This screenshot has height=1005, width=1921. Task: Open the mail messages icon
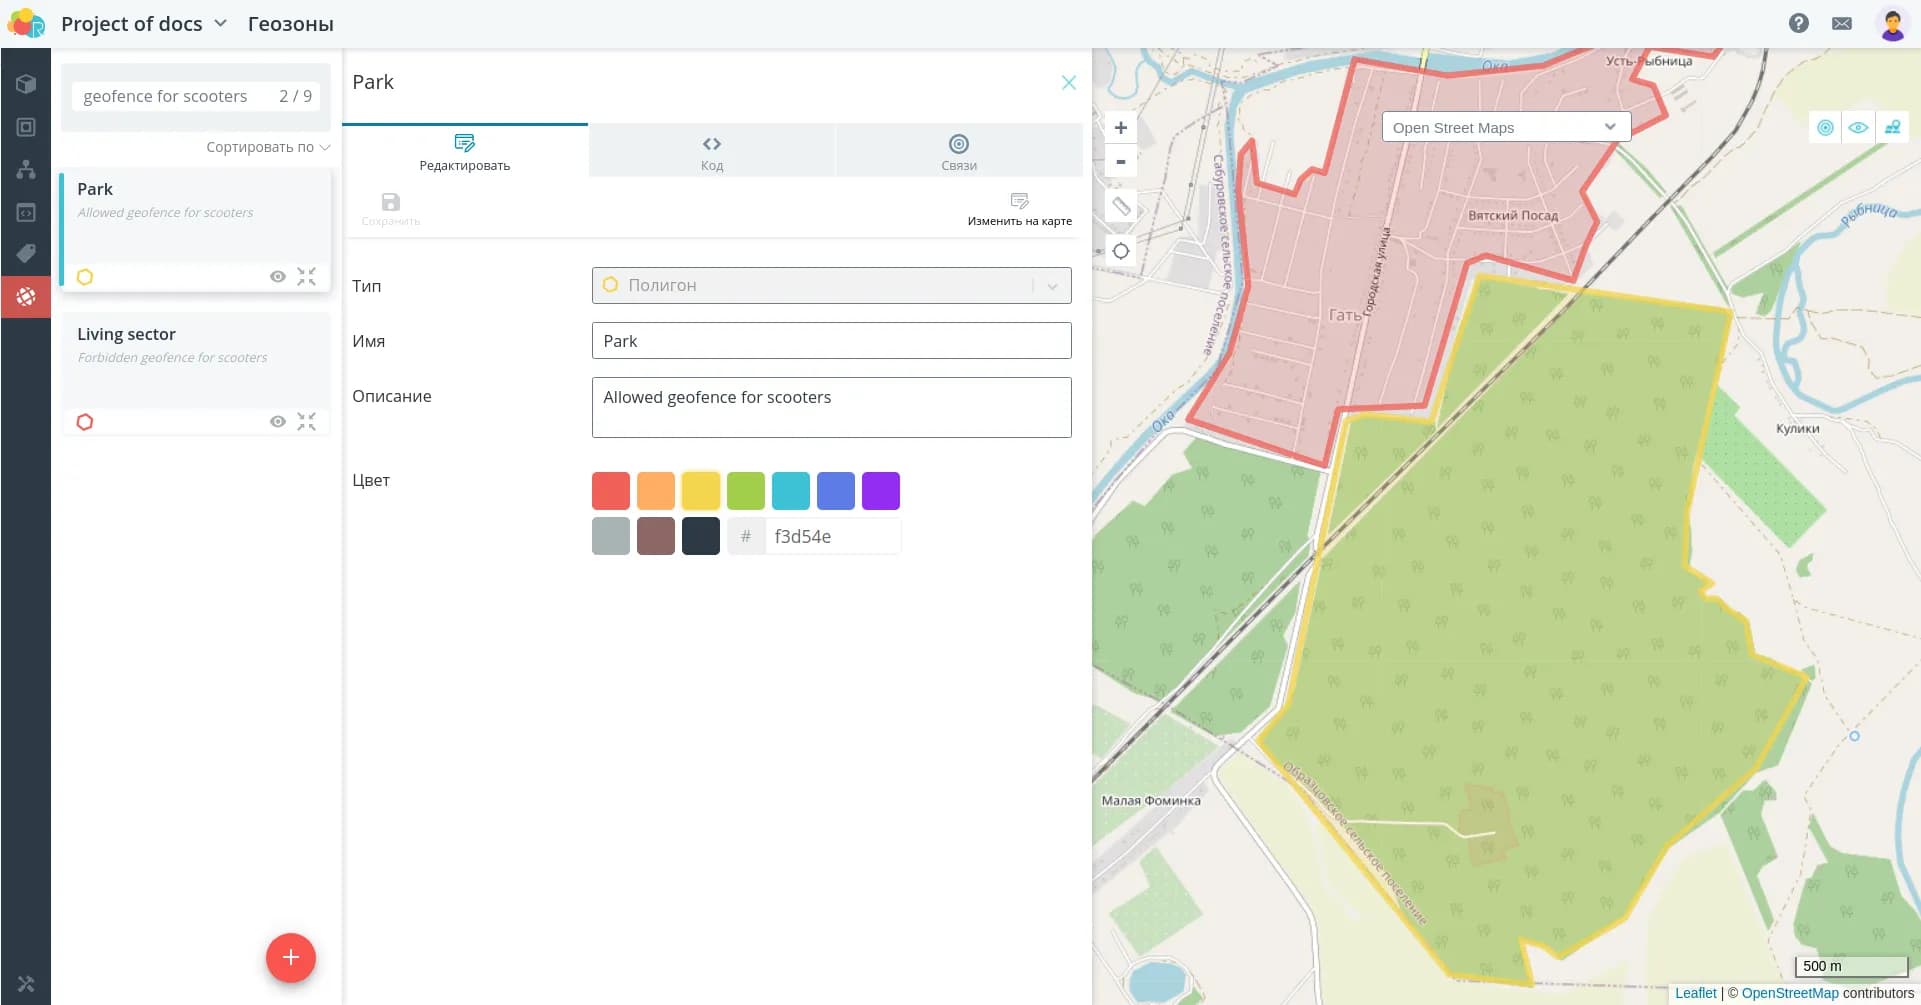(x=1841, y=23)
